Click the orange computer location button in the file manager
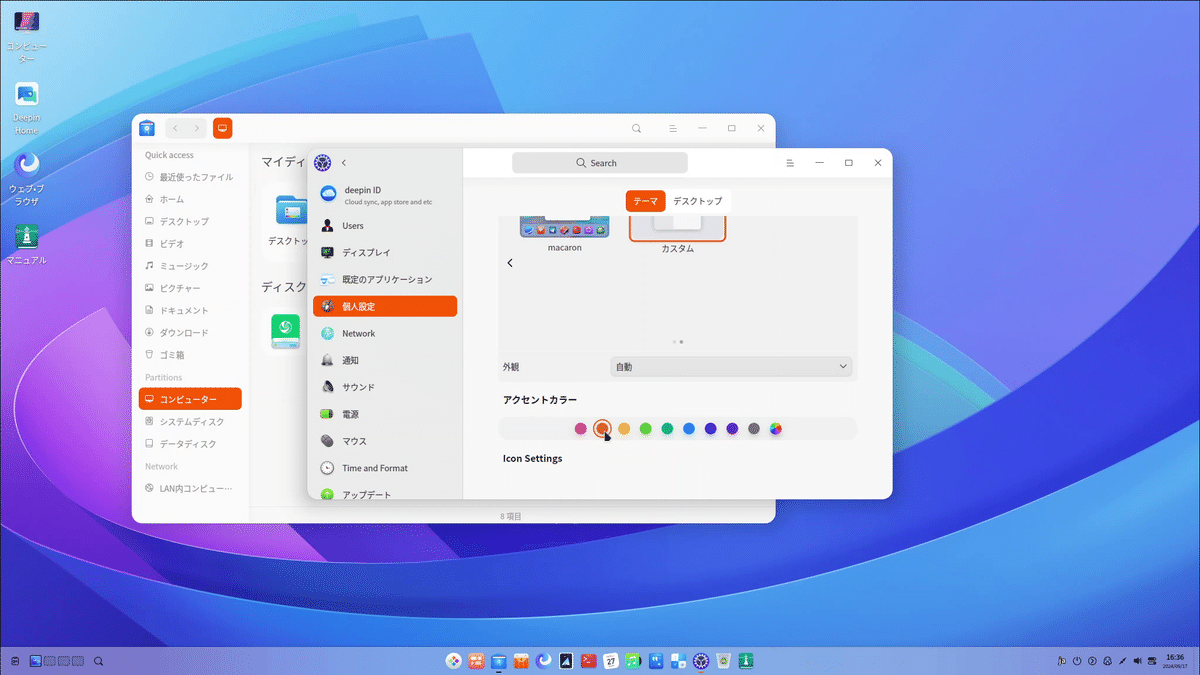 (x=223, y=128)
